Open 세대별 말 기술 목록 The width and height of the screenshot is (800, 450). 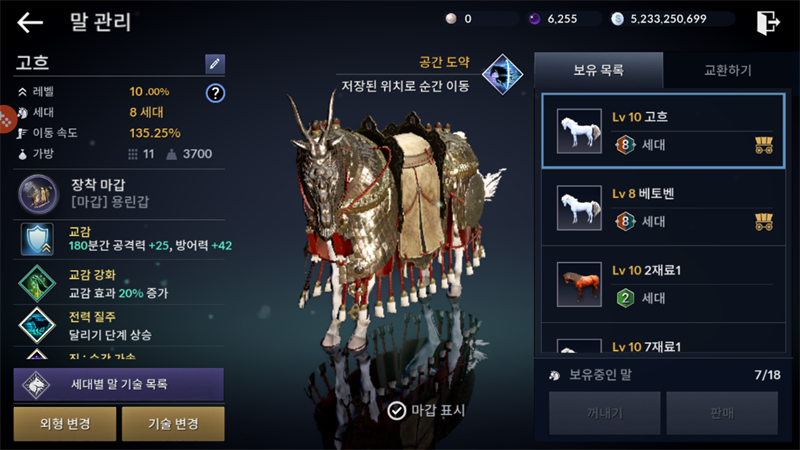pos(118,384)
